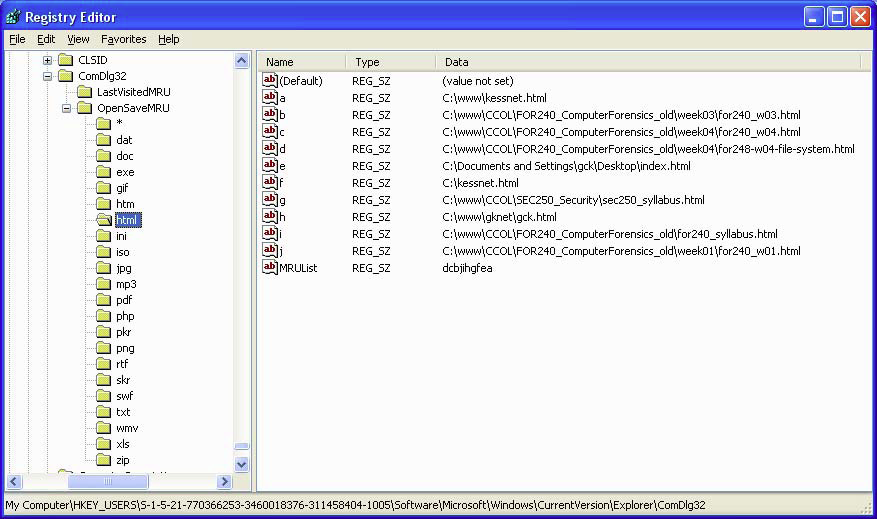Click the Registry Editor title bar icon

(x=13, y=17)
